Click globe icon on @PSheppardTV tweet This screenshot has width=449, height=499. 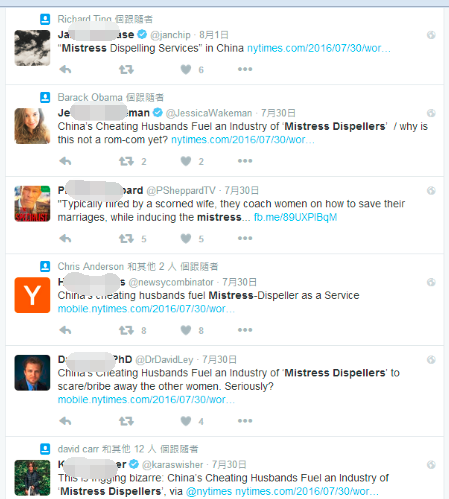point(431,191)
